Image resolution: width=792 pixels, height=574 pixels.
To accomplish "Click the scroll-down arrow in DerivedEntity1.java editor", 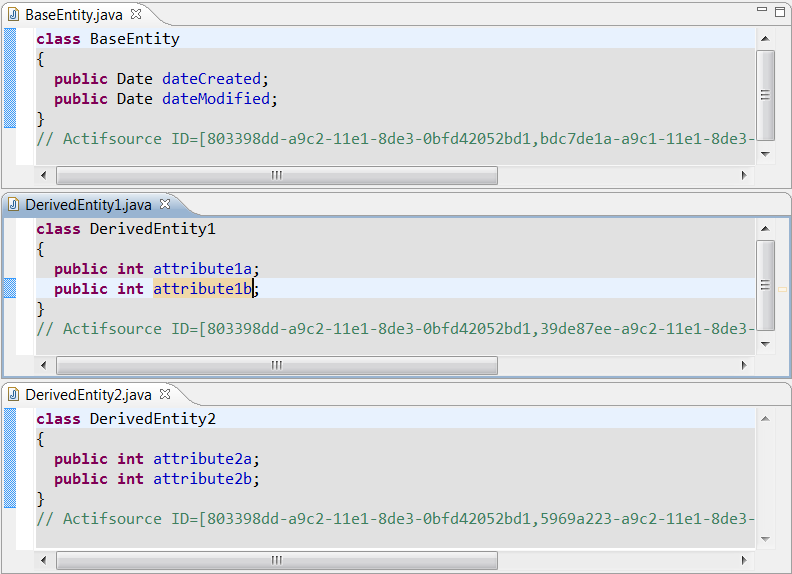I will coord(765,344).
